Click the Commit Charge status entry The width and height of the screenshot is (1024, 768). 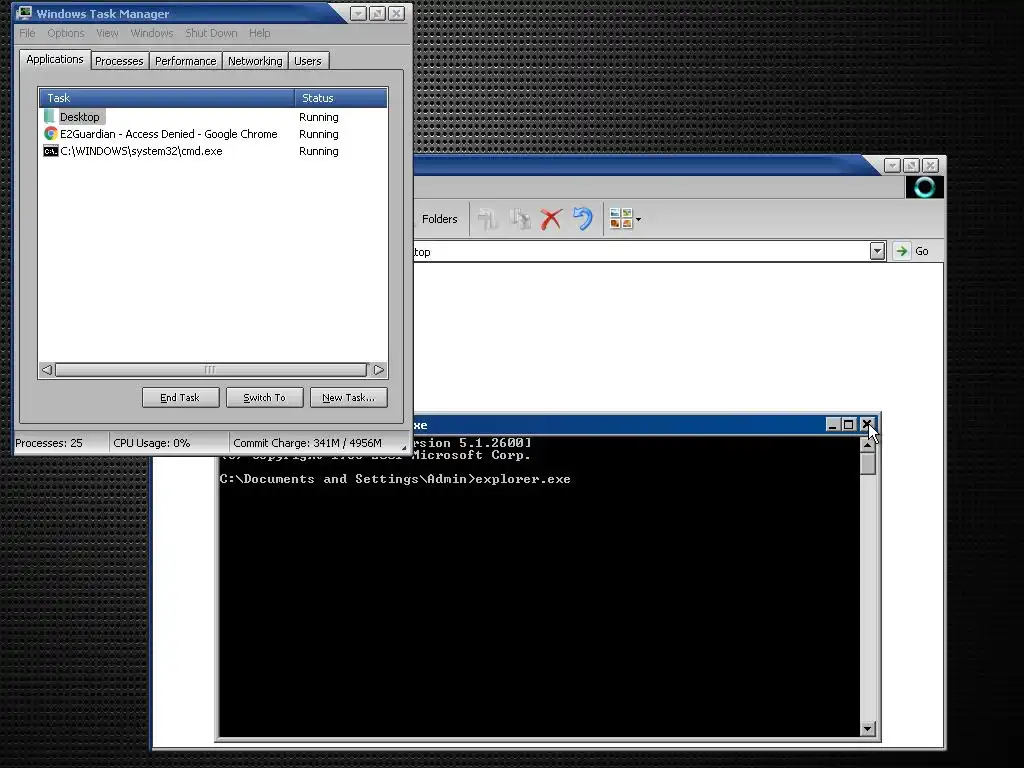coord(307,443)
